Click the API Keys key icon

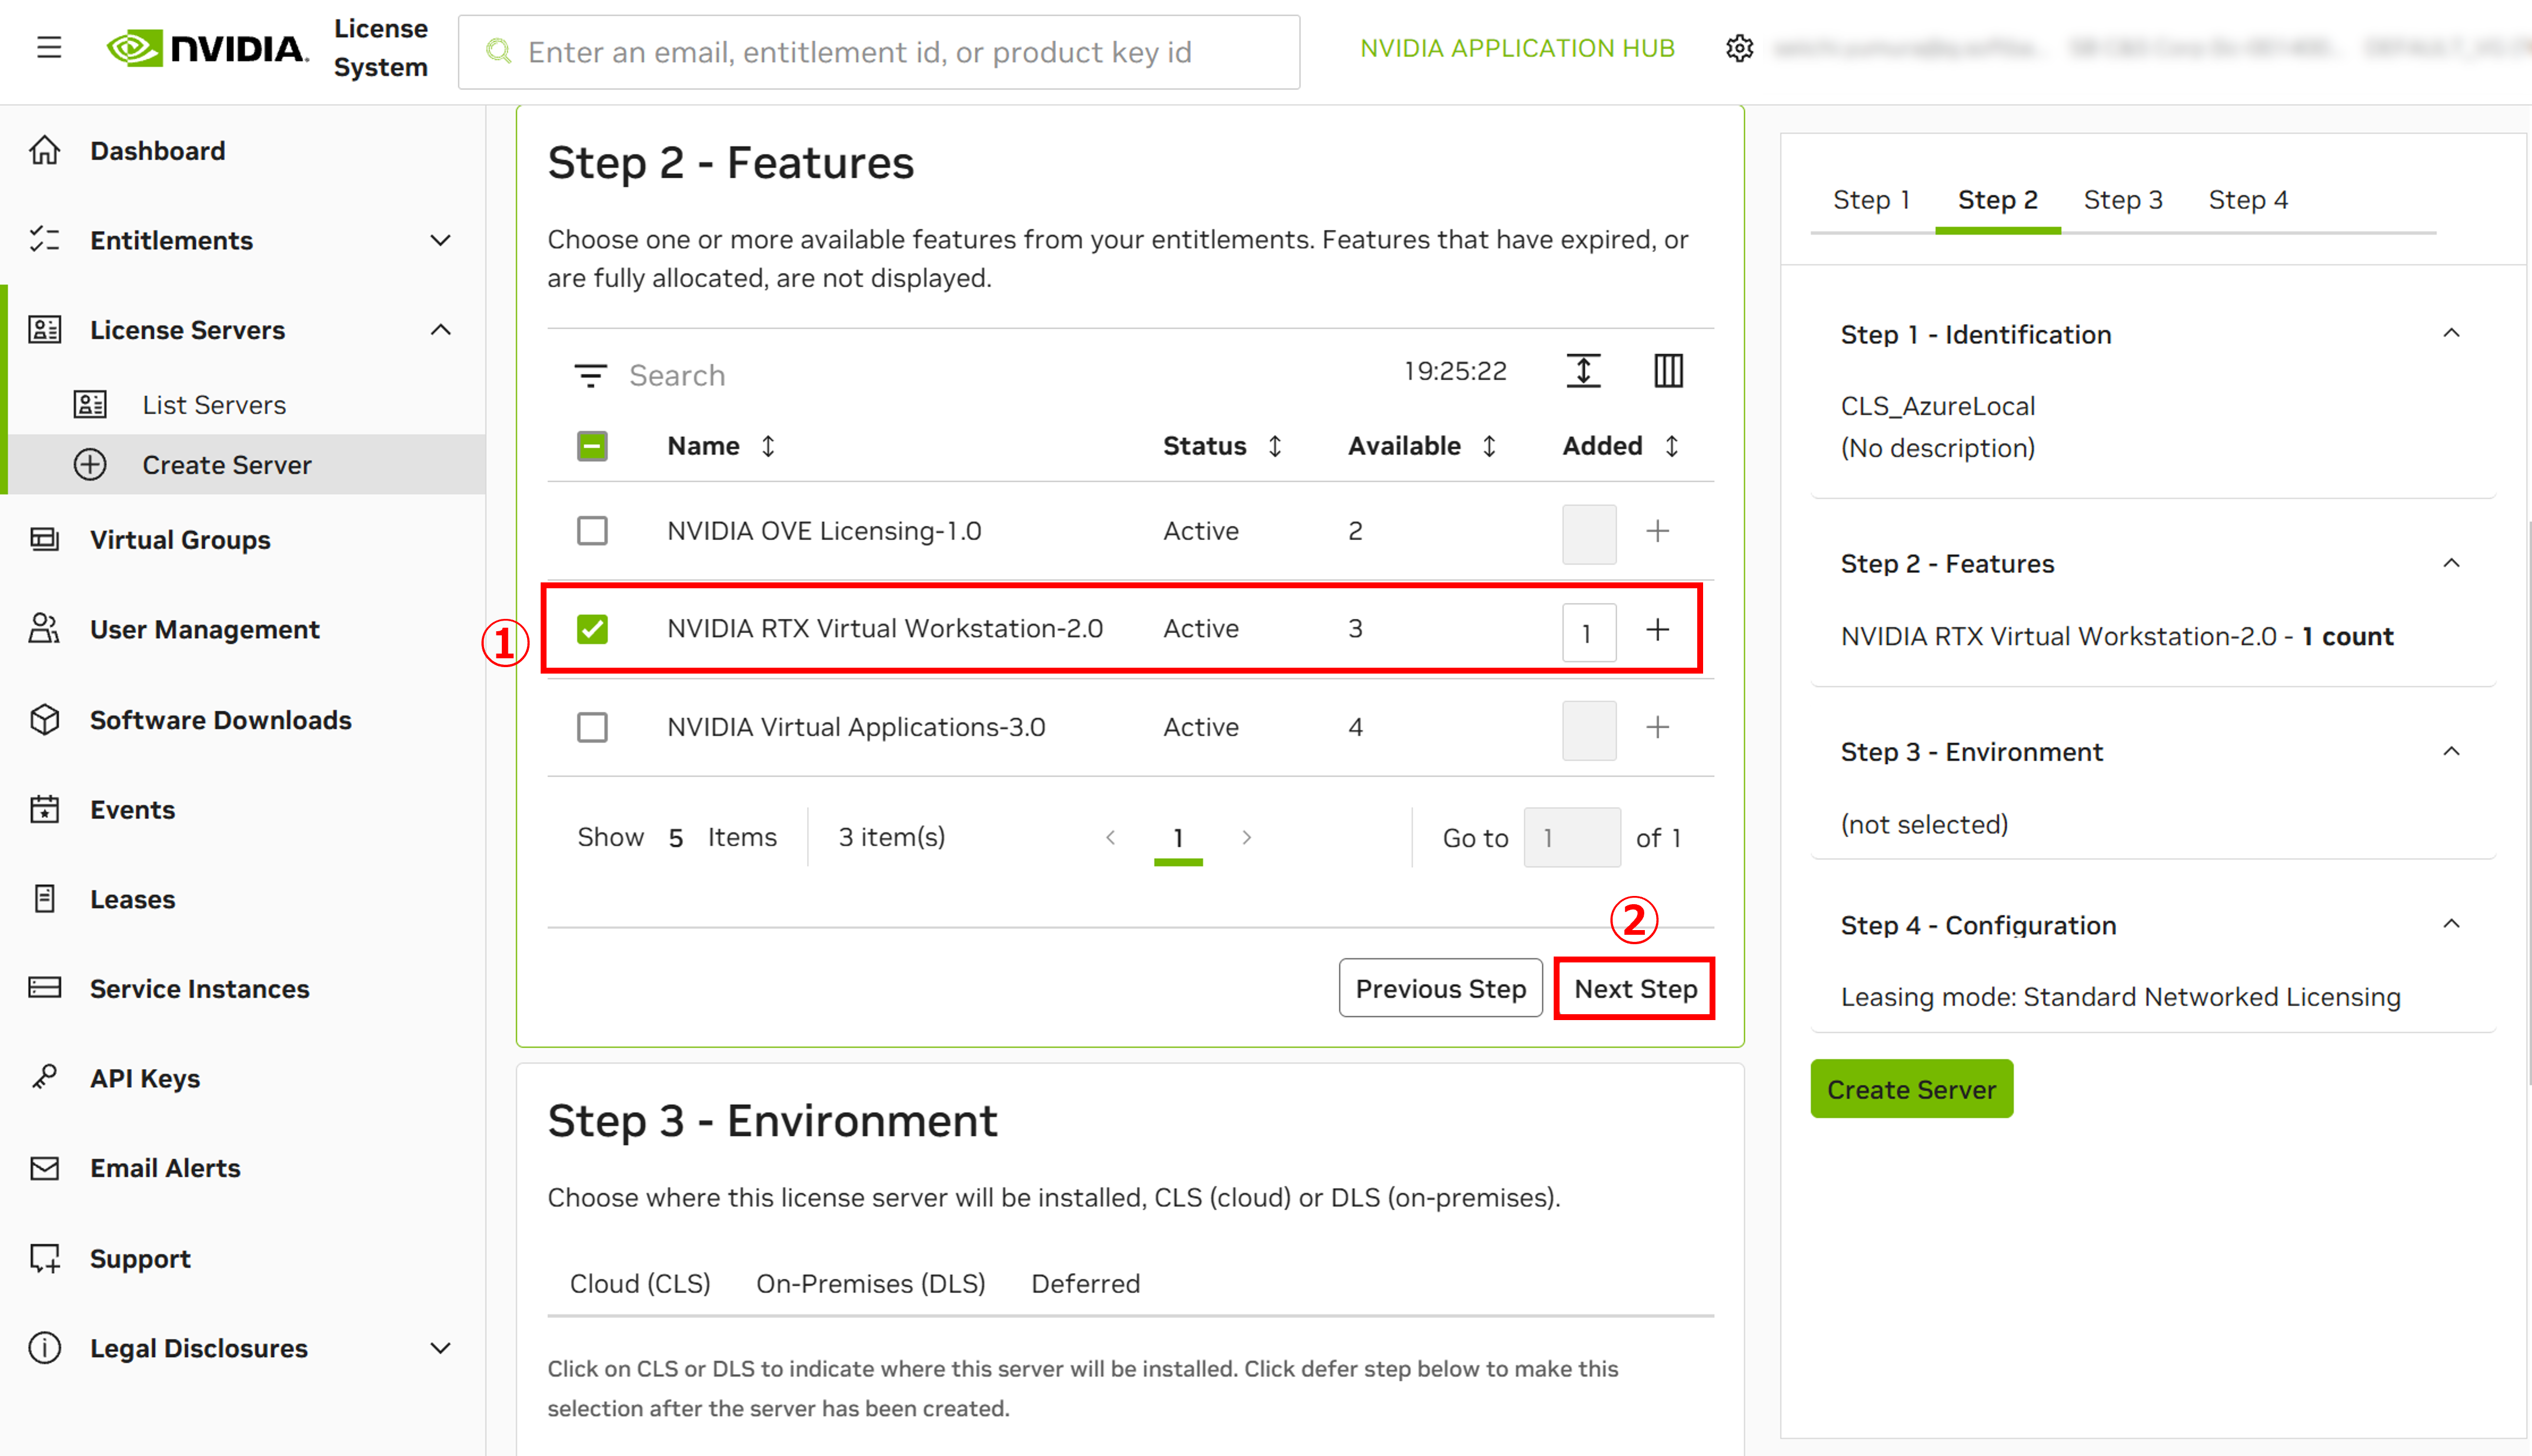pyautogui.click(x=45, y=1077)
